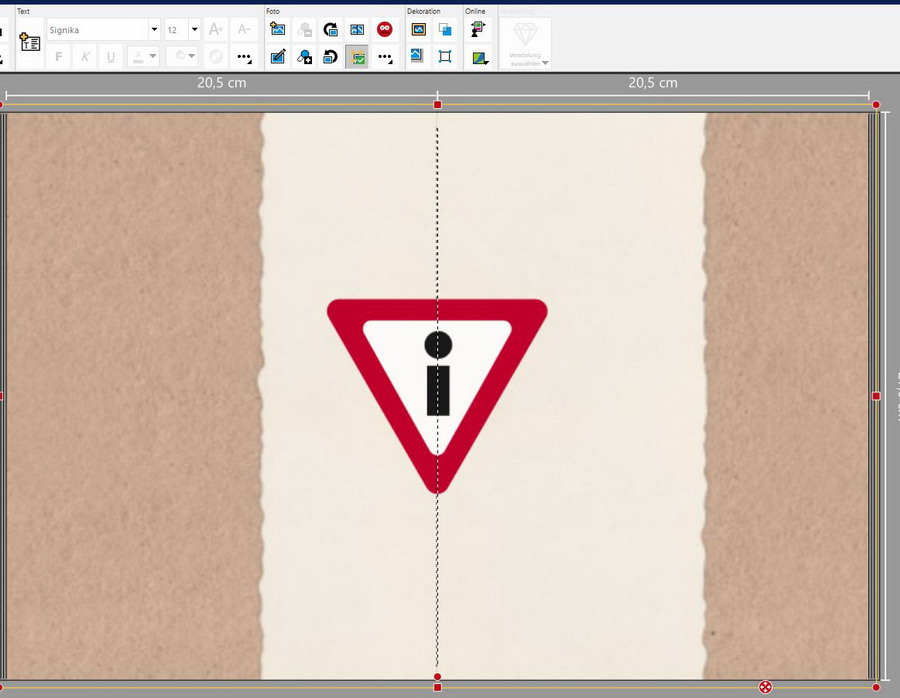900x698 pixels.
Task: Toggle bold text formatting
Action: click(x=59, y=57)
